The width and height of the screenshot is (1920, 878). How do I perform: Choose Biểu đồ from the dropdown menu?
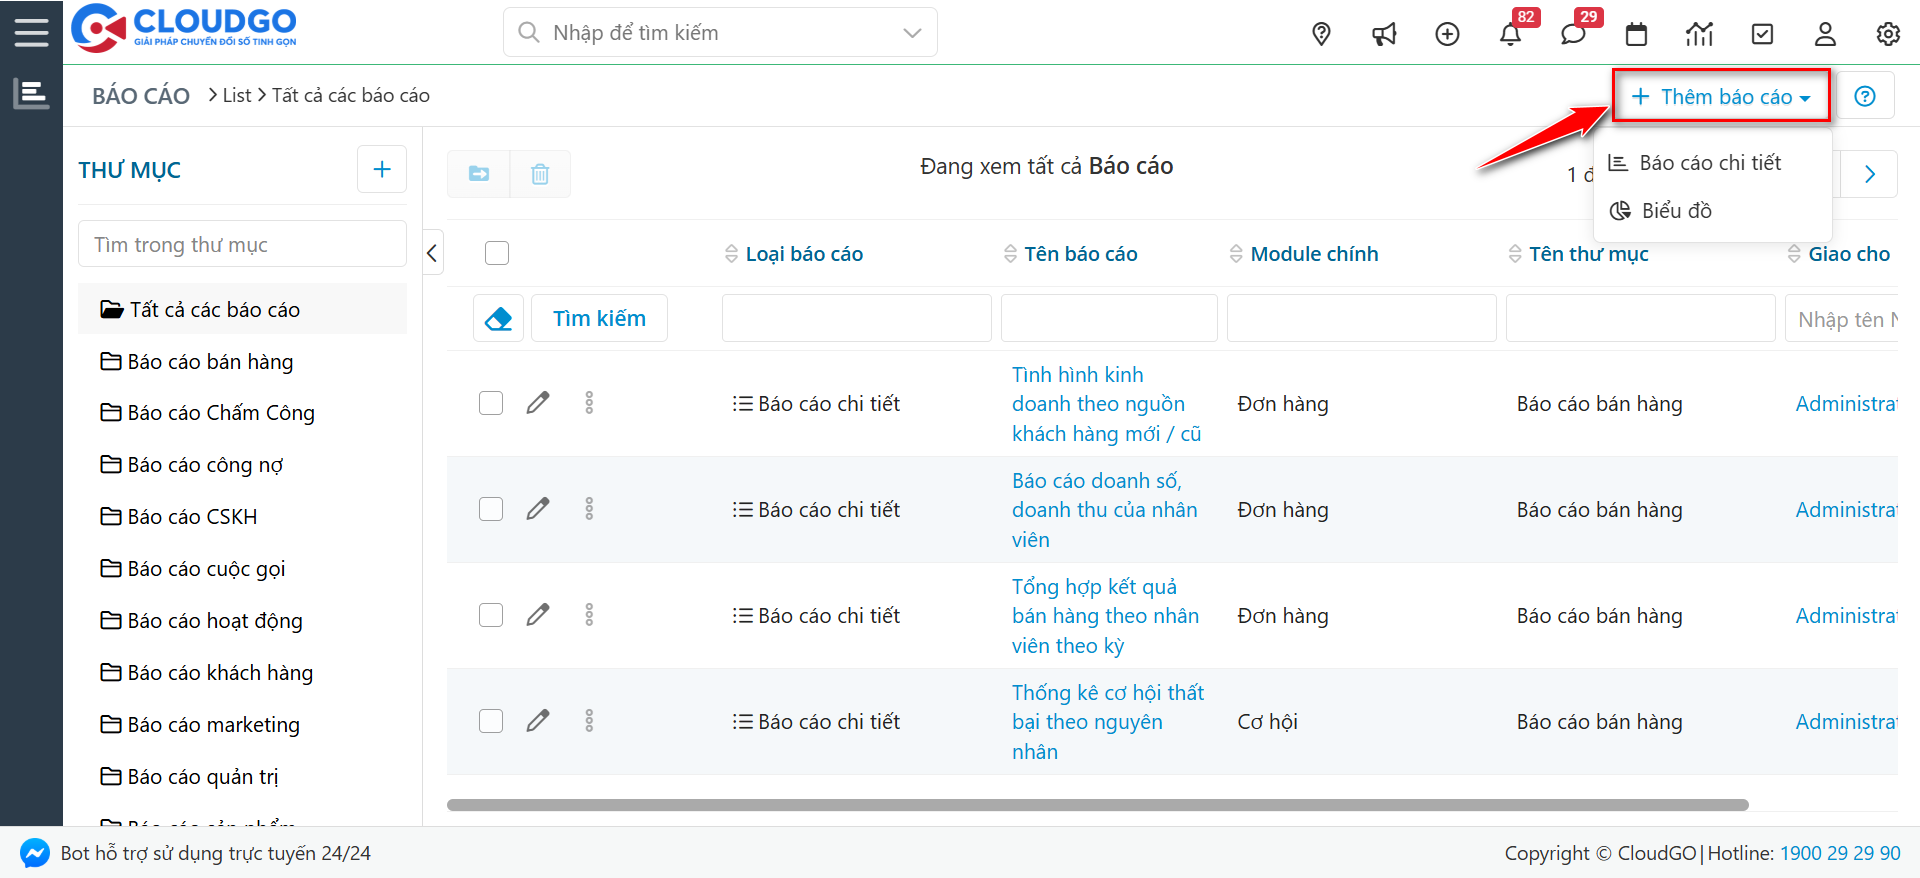1676,211
